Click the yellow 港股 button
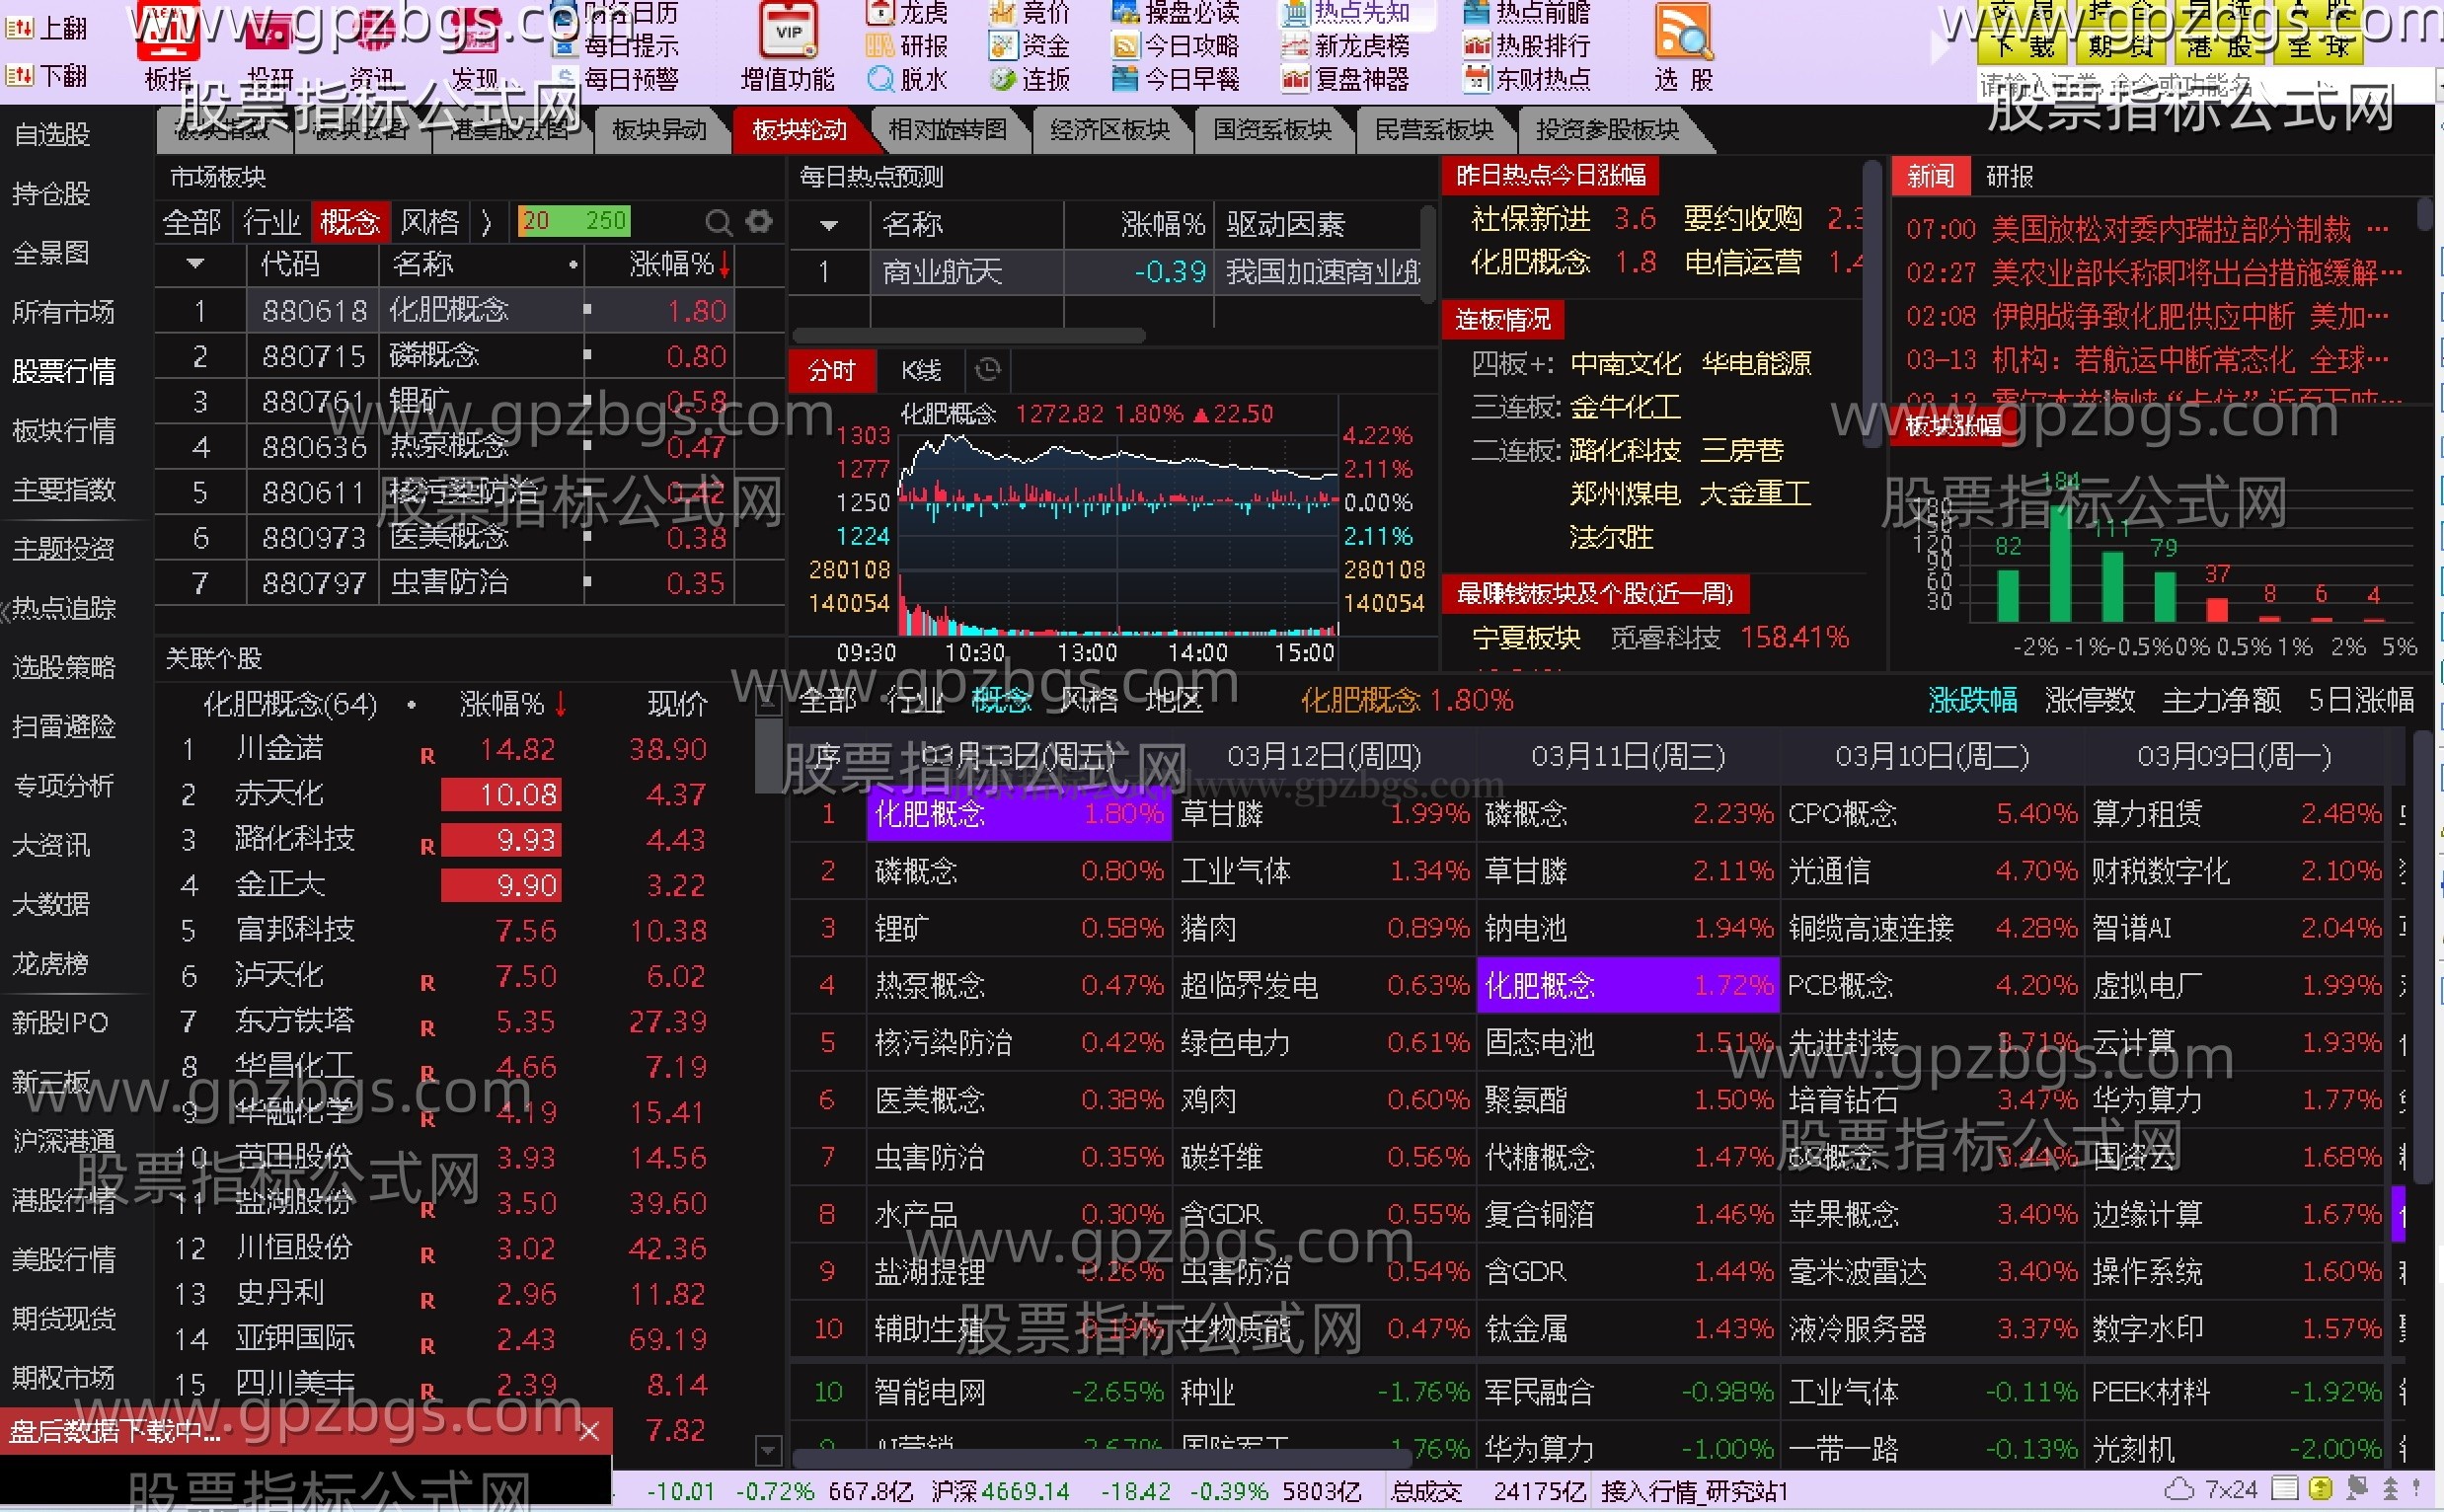 [2218, 45]
